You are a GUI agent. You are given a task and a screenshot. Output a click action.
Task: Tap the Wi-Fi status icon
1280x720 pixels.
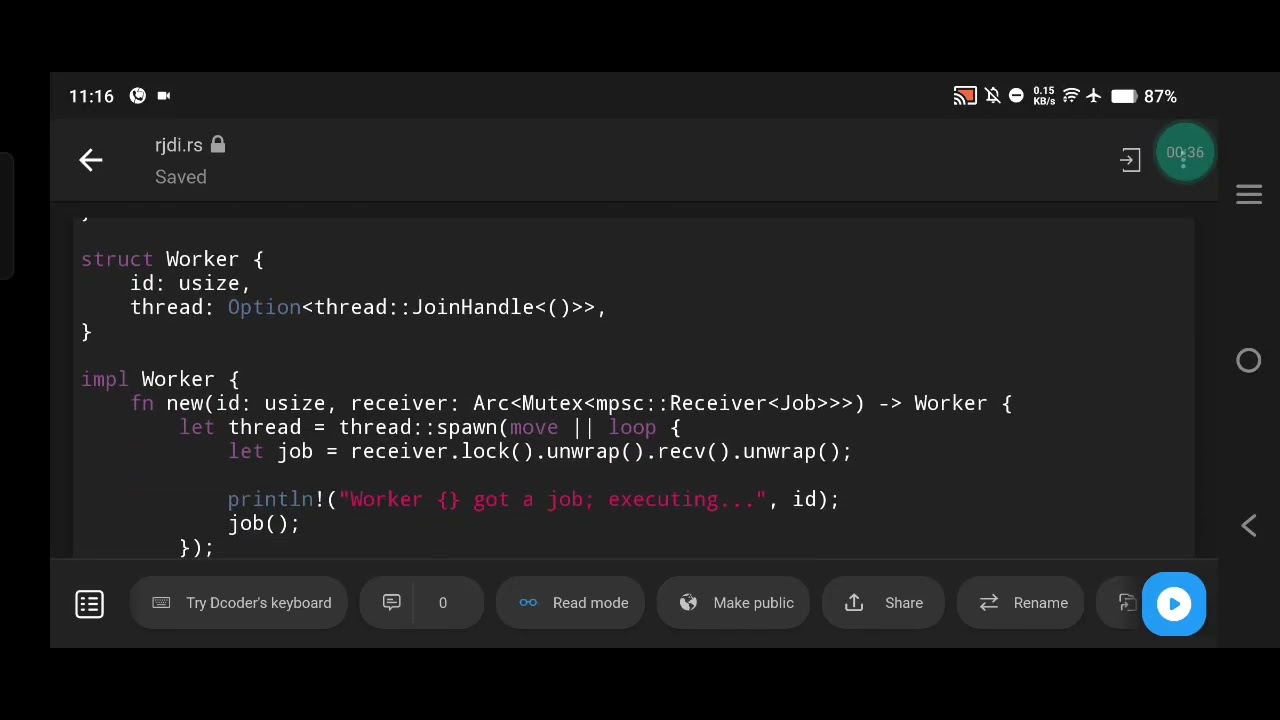tap(1071, 96)
